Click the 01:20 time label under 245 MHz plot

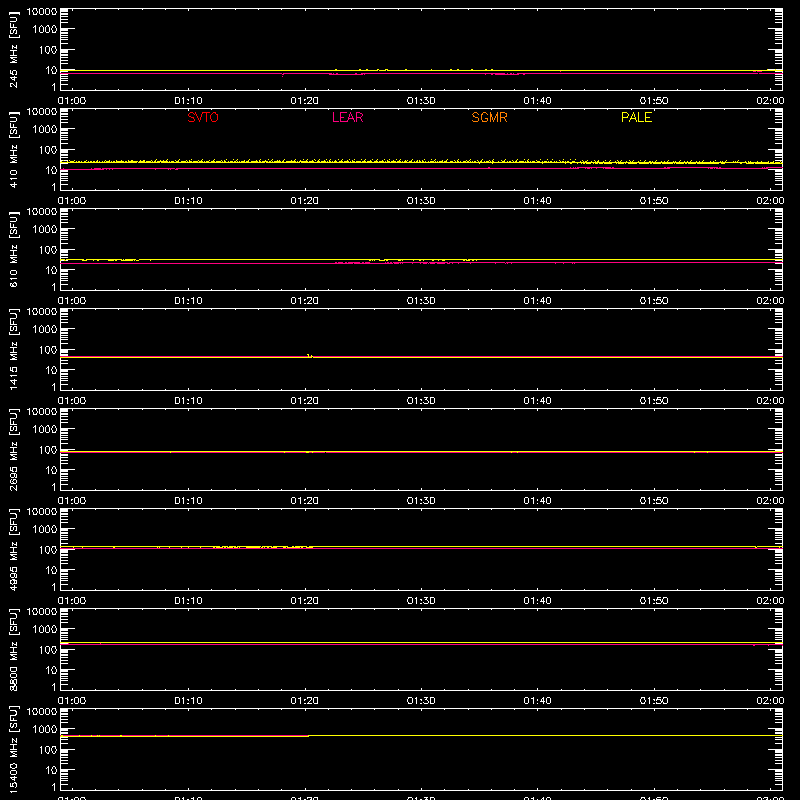coord(305,101)
